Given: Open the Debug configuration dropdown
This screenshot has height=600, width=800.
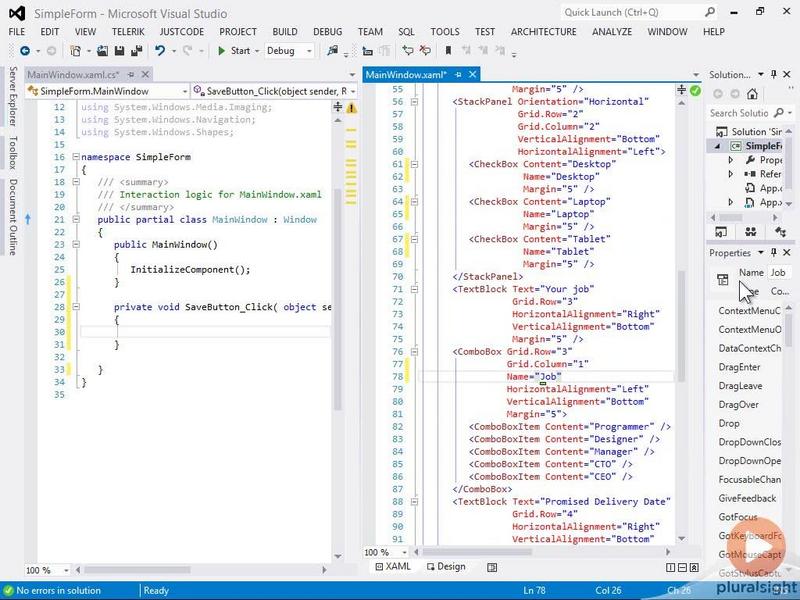Looking at the screenshot, I should click(289, 51).
